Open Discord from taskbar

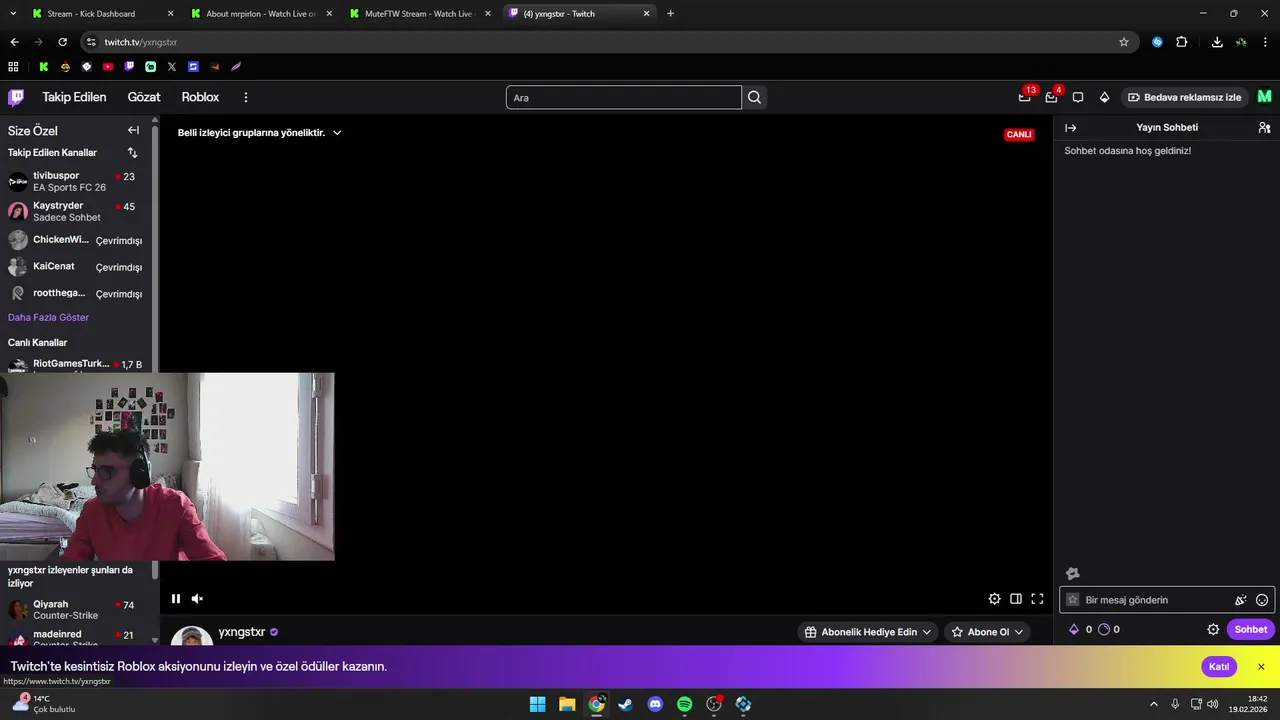tap(655, 704)
